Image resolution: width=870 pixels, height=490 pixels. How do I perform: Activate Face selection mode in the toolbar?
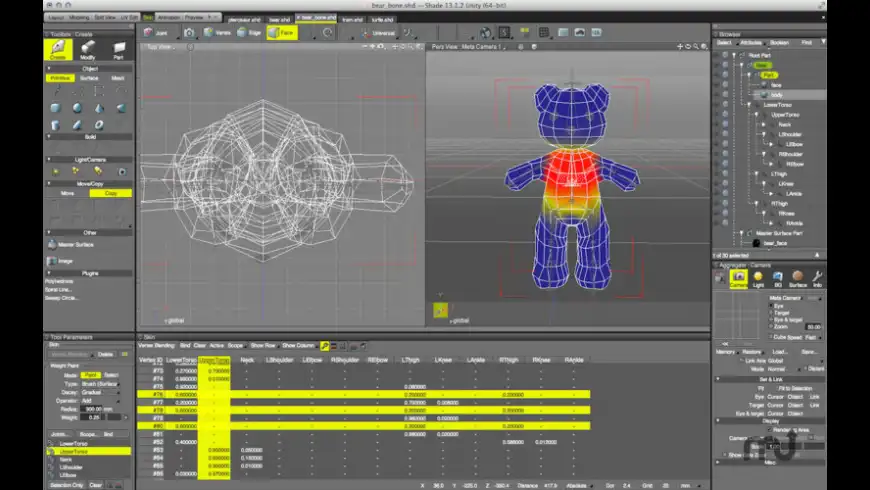click(x=282, y=32)
